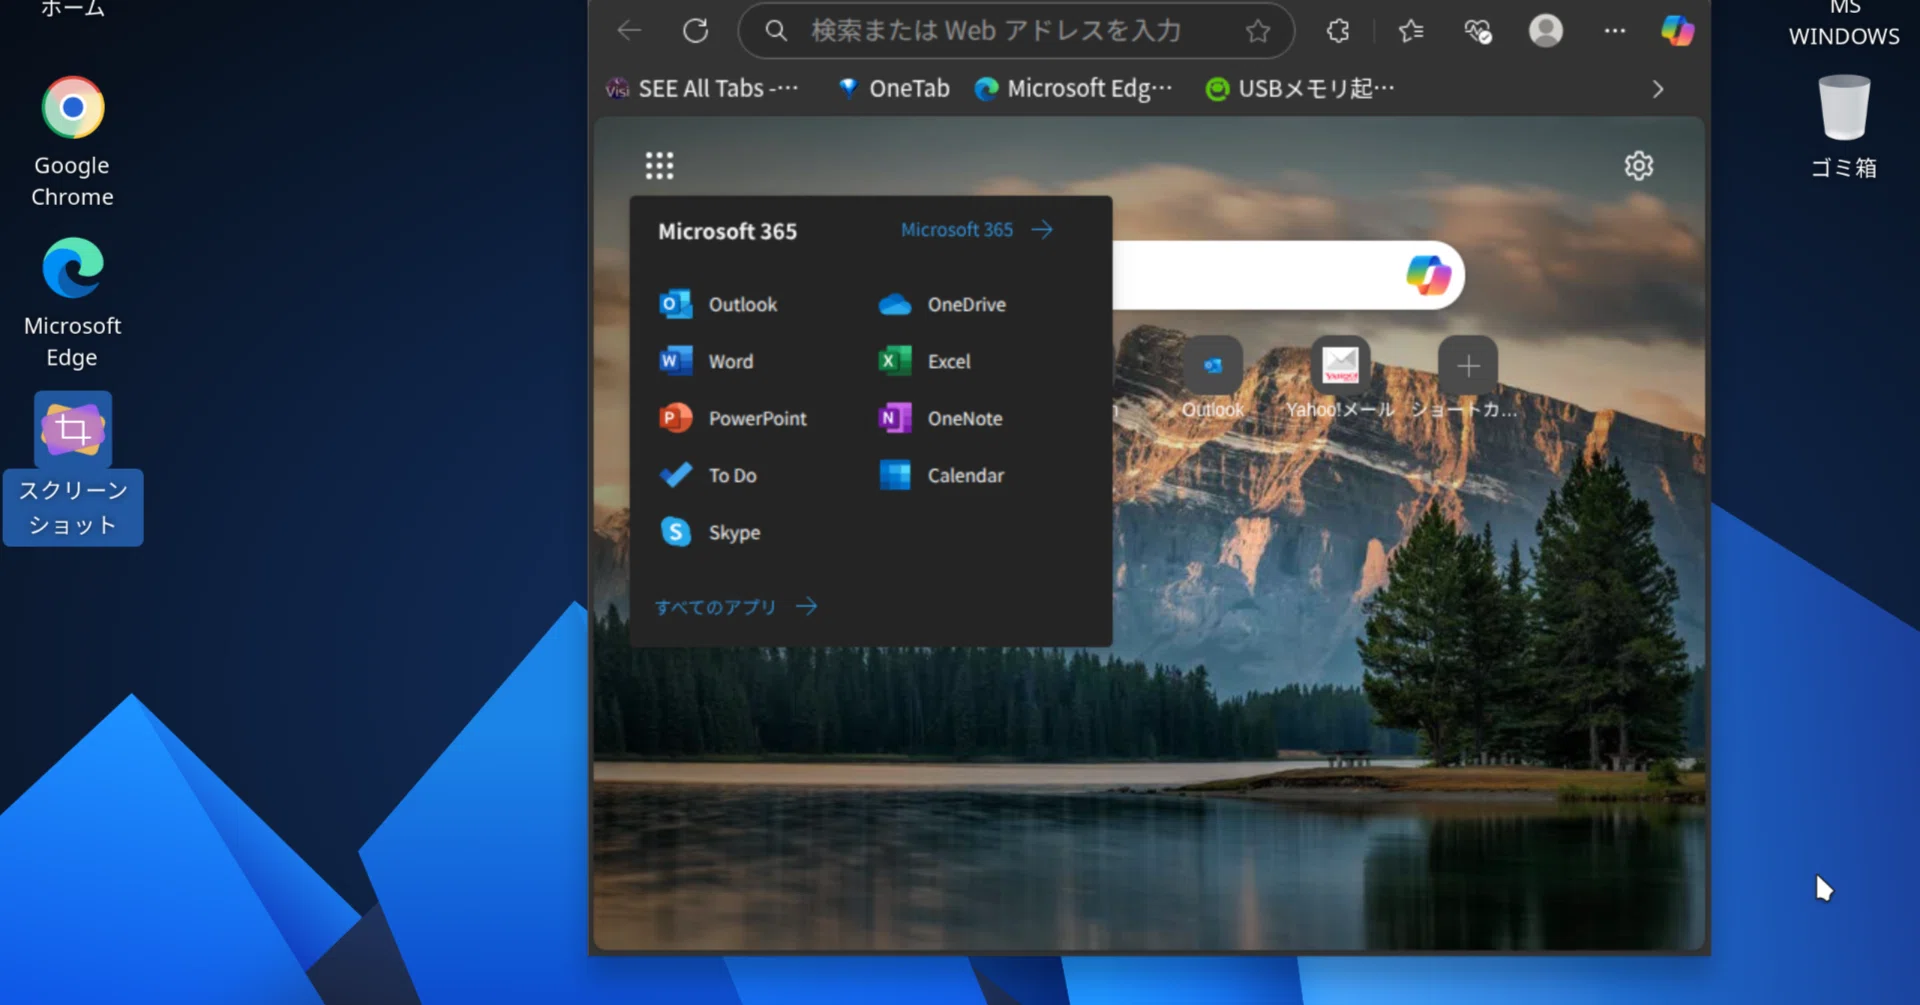The width and height of the screenshot is (1920, 1005).
Task: Open Skype app
Action: 710,532
